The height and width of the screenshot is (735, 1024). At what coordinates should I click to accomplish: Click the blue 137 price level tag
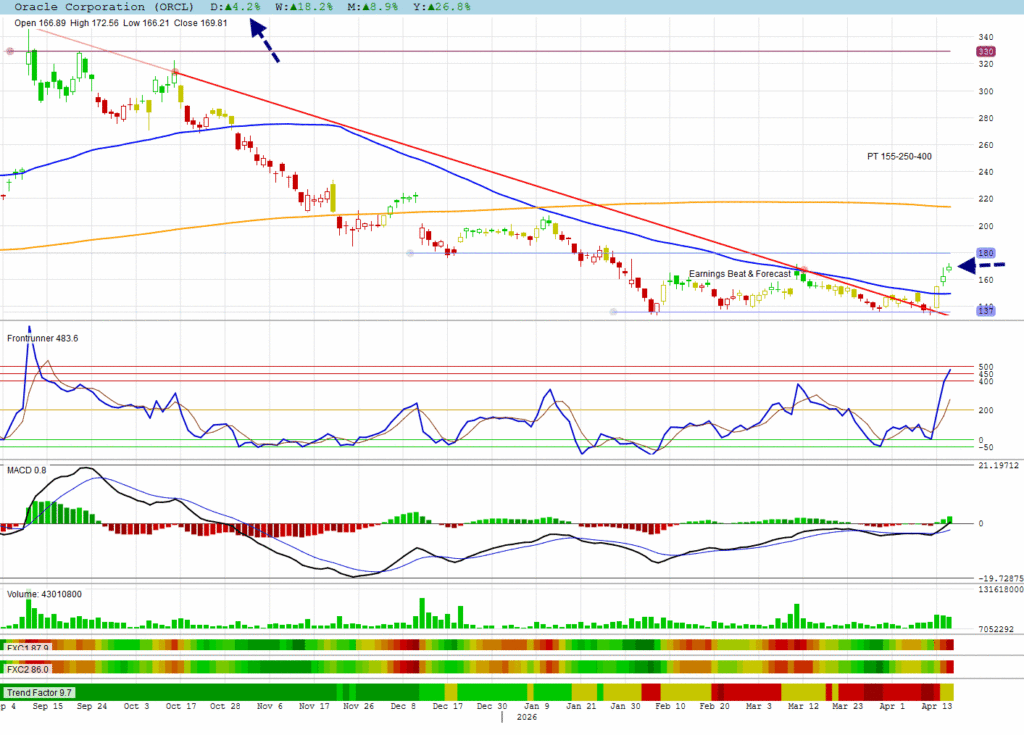(985, 312)
